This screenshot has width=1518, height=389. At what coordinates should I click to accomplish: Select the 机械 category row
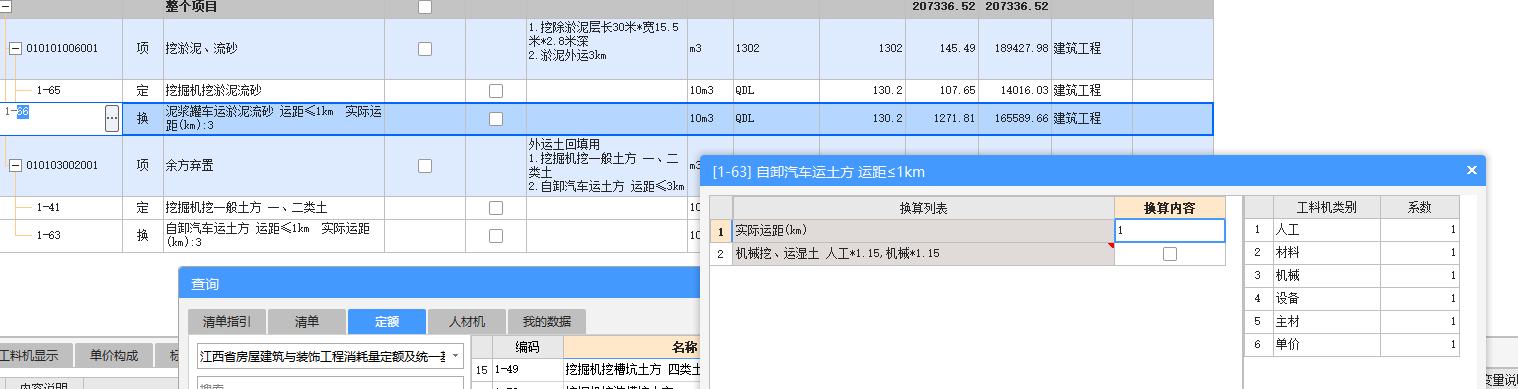click(x=1326, y=275)
